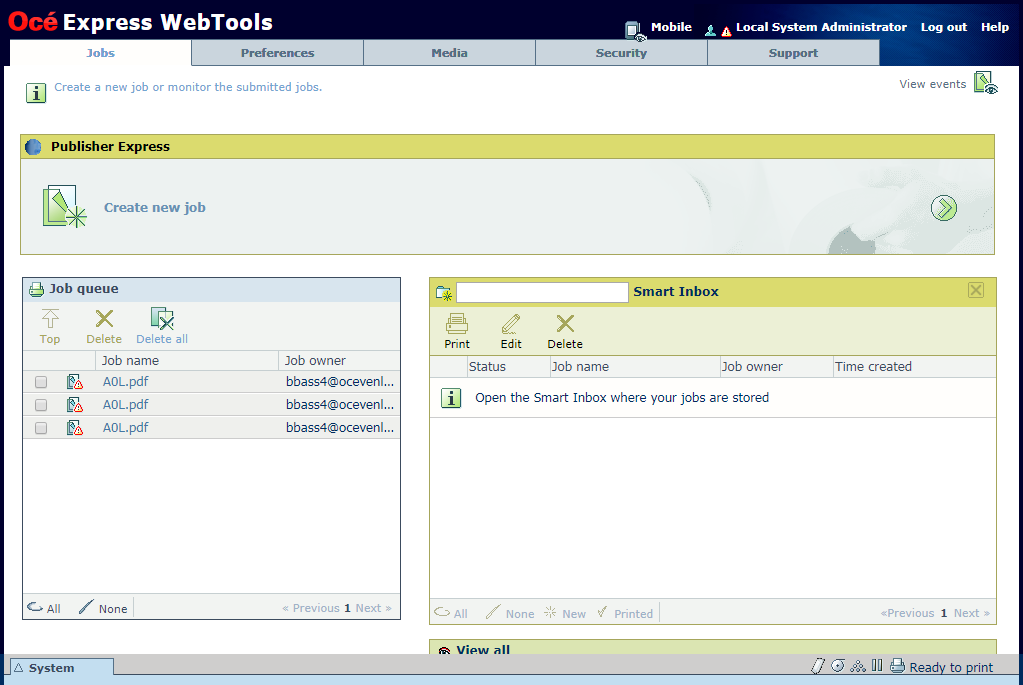
Task: Click the media roll icon in the status bar
Action: coord(838,665)
